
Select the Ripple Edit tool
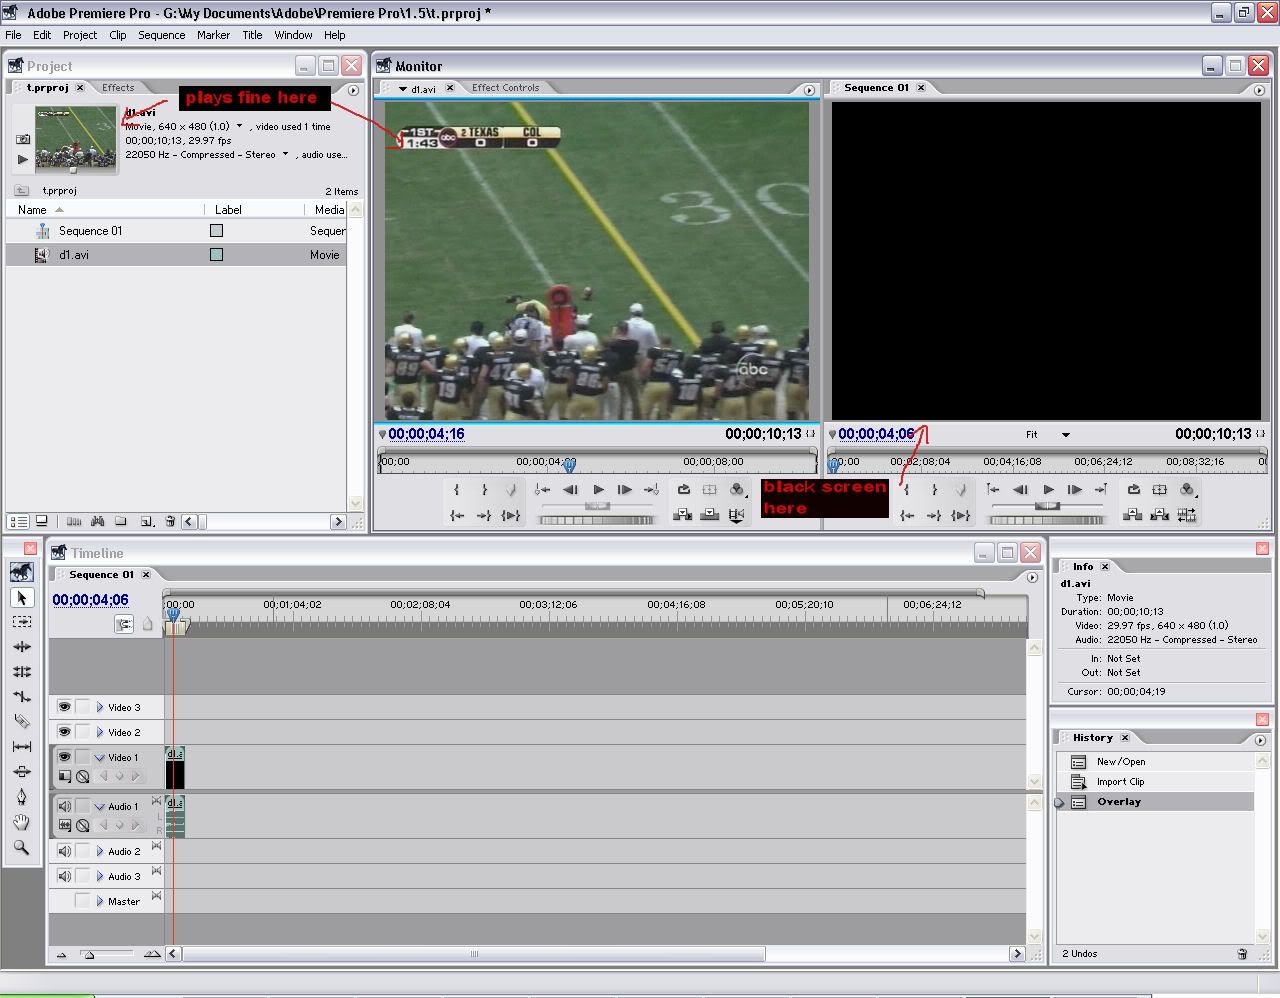tap(21, 646)
